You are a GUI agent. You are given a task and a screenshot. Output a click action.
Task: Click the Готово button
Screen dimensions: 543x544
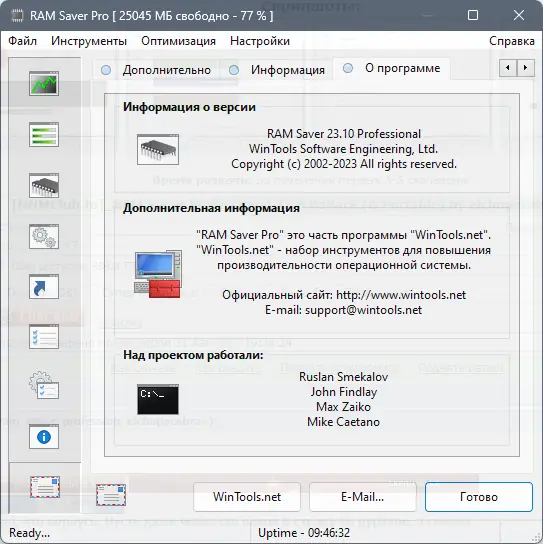tap(479, 497)
